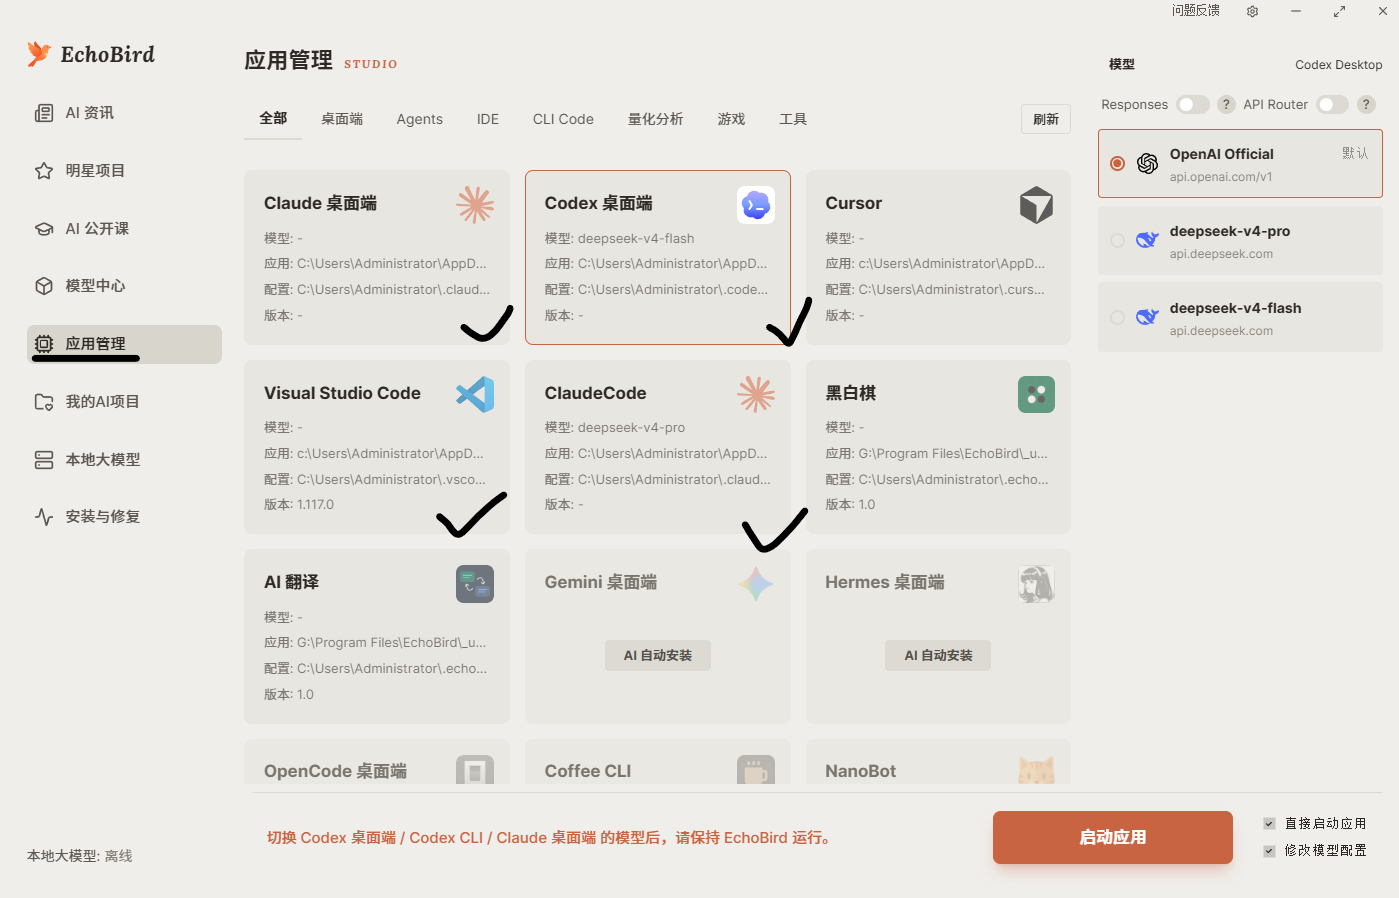Switch to the 全部 tab
Viewport: 1399px width, 898px height.
click(x=273, y=118)
